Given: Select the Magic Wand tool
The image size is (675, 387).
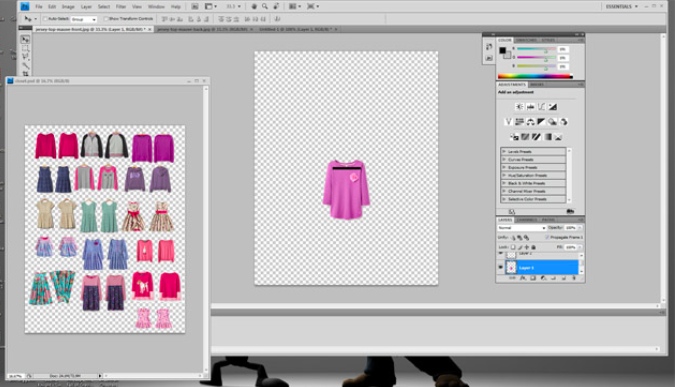Looking at the screenshot, I should (25, 65).
